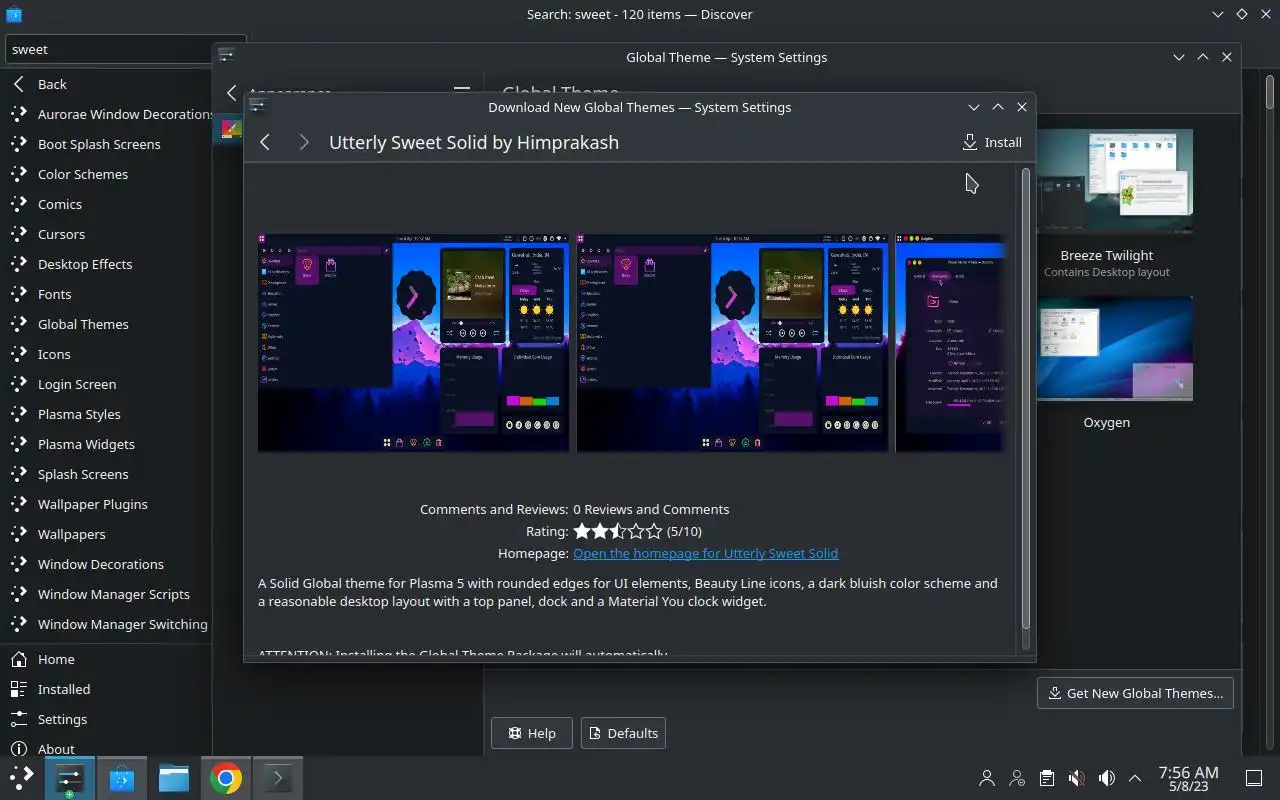Open Plasma Styles category

[106, 414]
